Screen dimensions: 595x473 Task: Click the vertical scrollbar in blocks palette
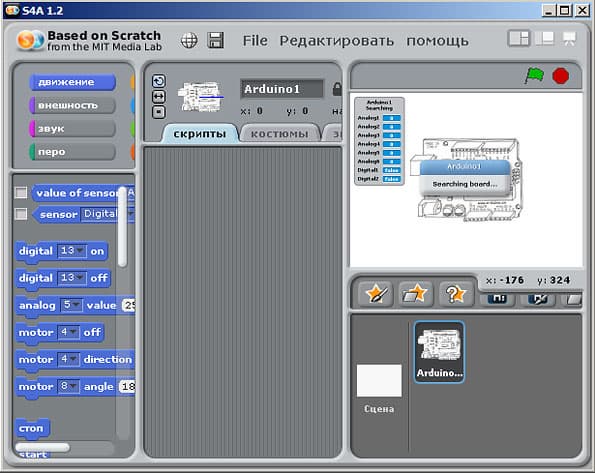coord(122,227)
